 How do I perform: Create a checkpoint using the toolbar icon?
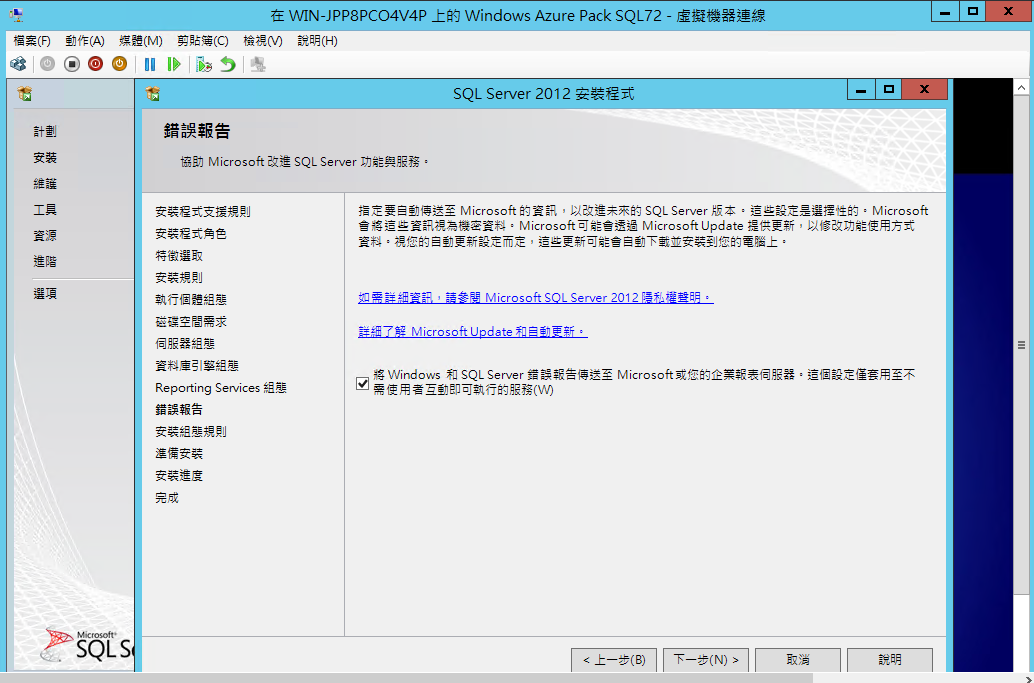204,64
